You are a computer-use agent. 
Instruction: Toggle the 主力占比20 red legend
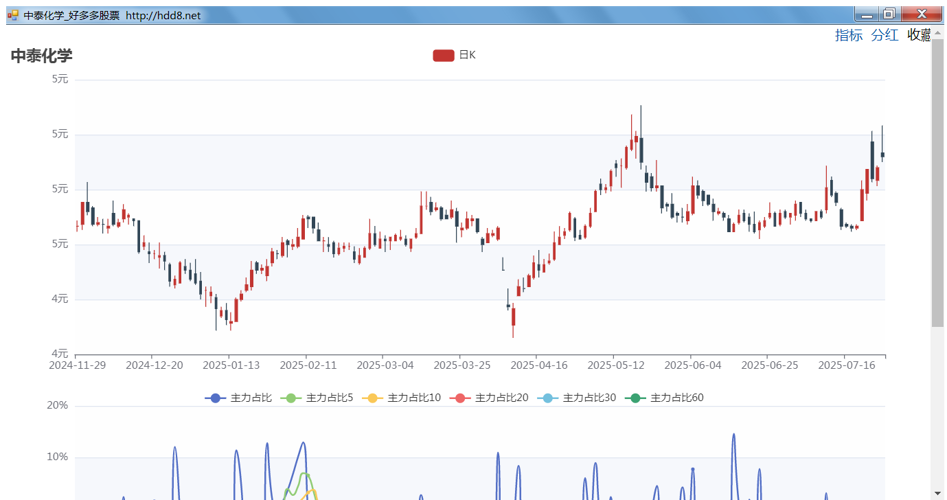pyautogui.click(x=489, y=397)
